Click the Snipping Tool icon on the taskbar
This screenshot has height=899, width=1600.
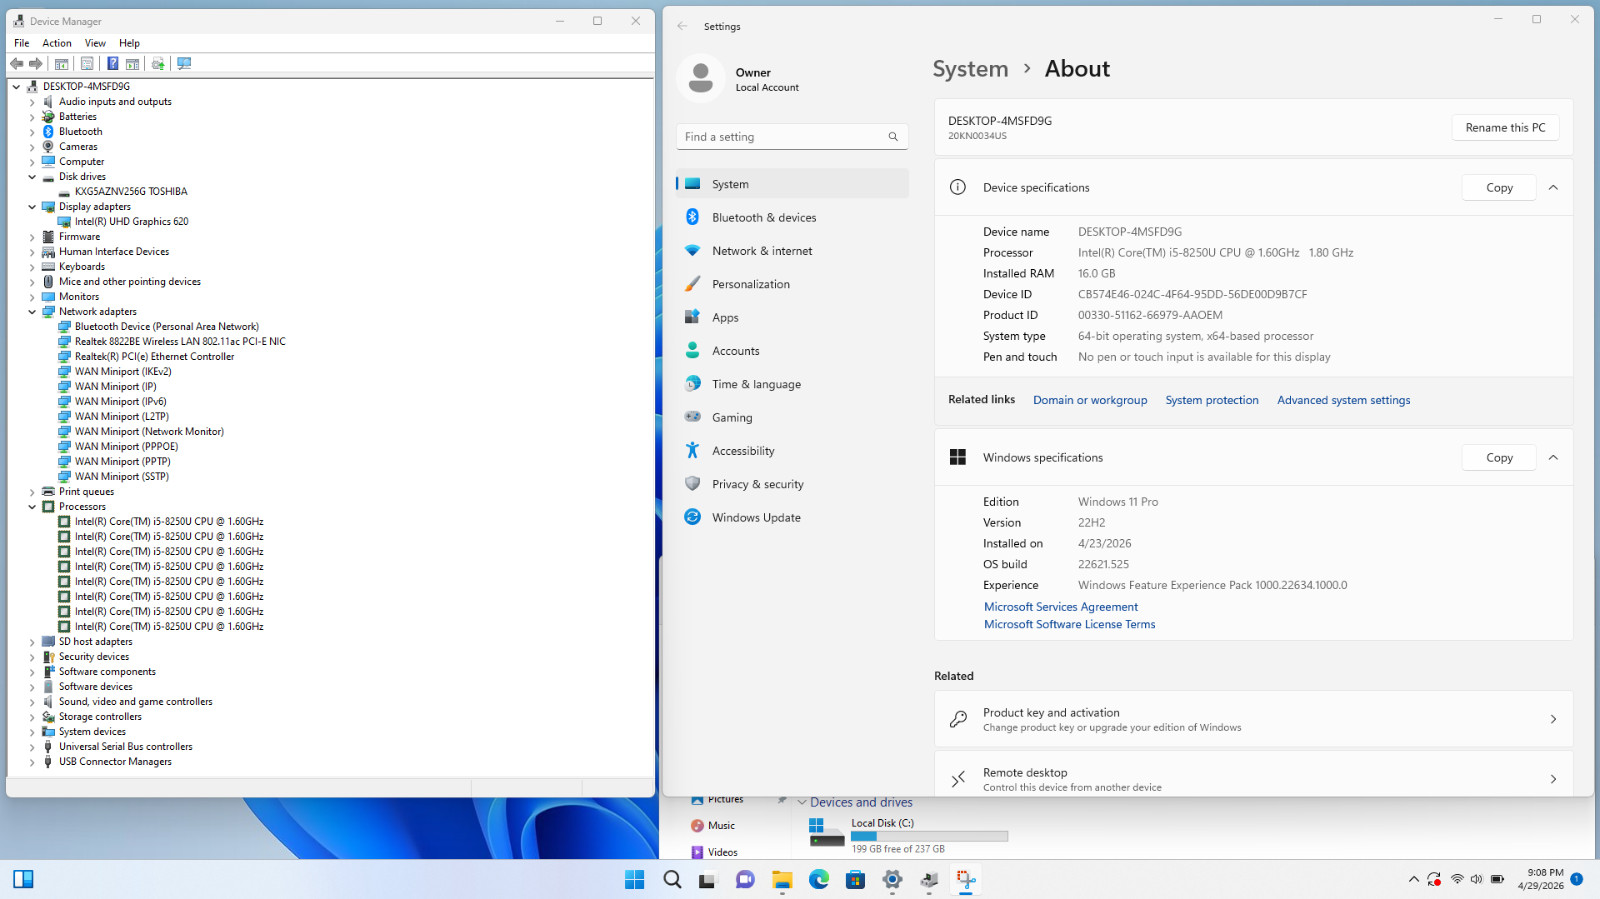tap(966, 880)
